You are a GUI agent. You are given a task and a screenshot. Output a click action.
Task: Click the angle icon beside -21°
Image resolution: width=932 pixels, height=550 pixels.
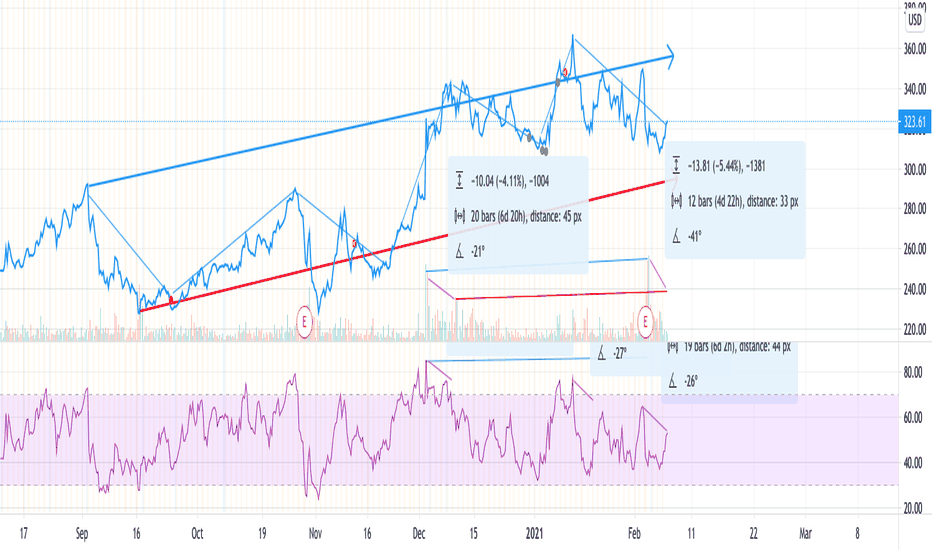[459, 252]
